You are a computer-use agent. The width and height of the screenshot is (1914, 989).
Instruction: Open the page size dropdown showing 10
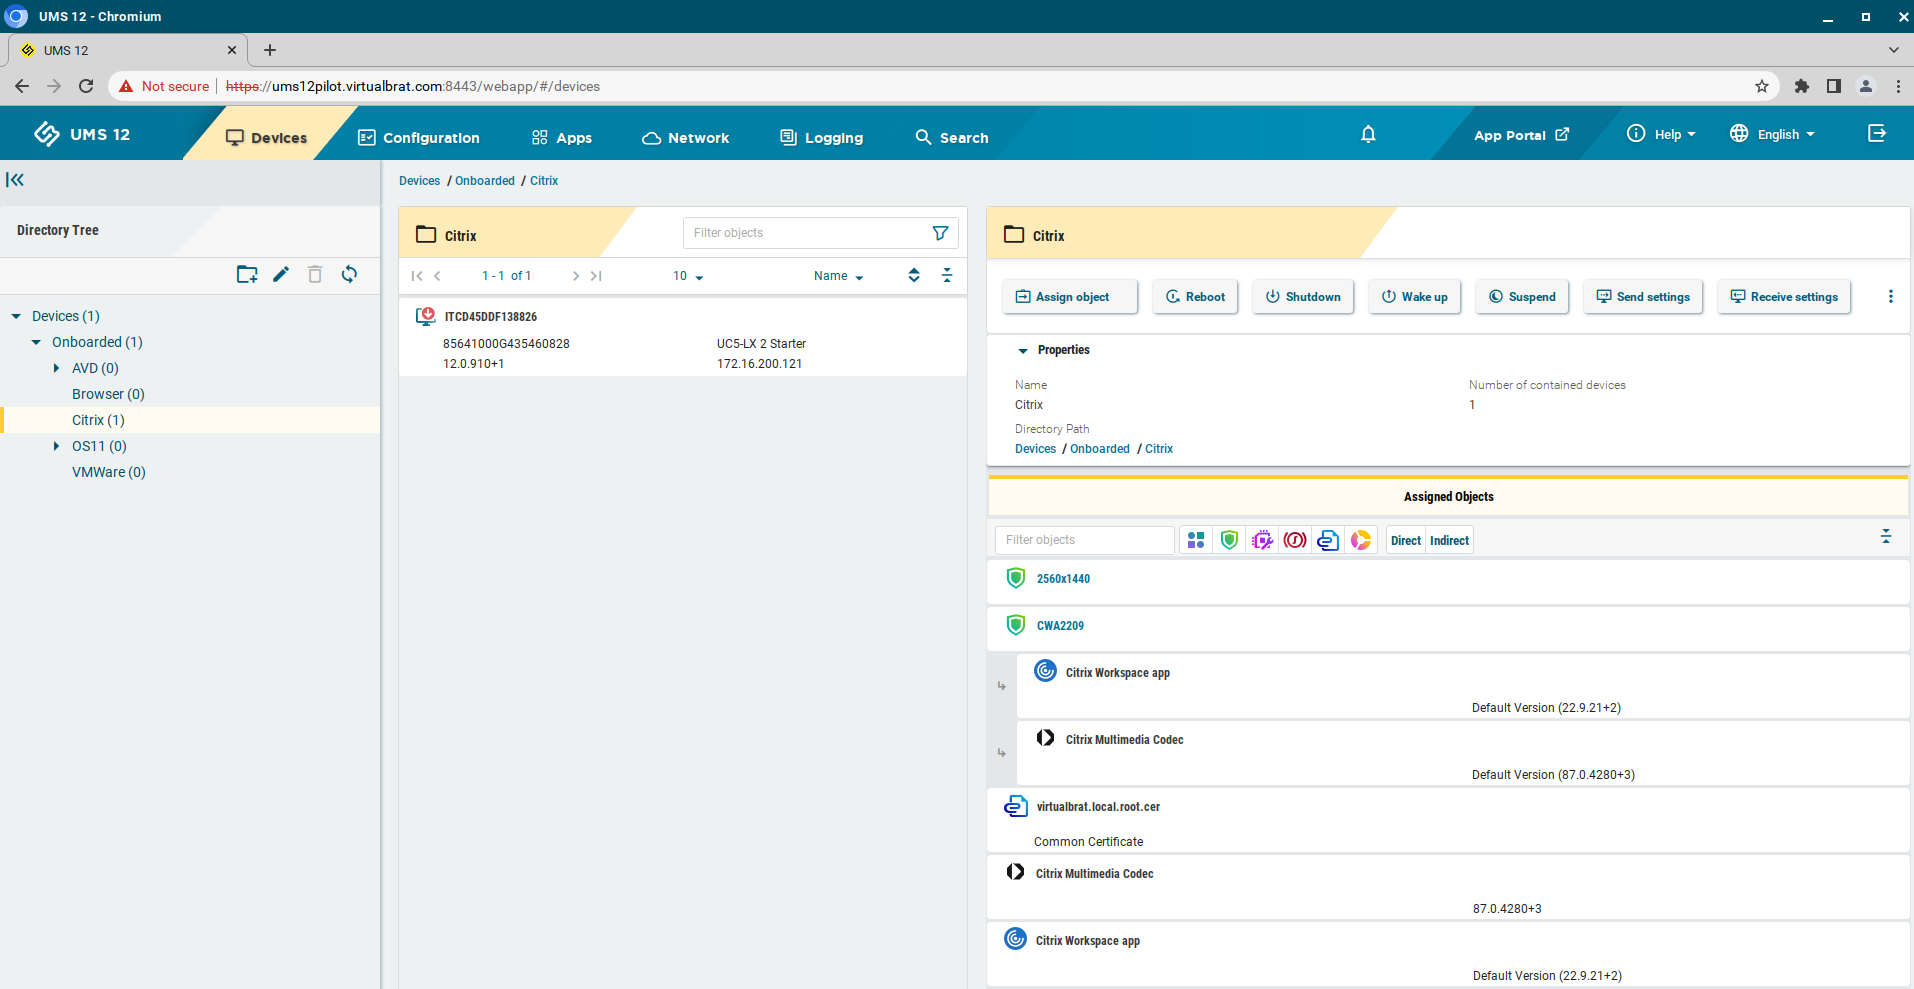pos(686,275)
